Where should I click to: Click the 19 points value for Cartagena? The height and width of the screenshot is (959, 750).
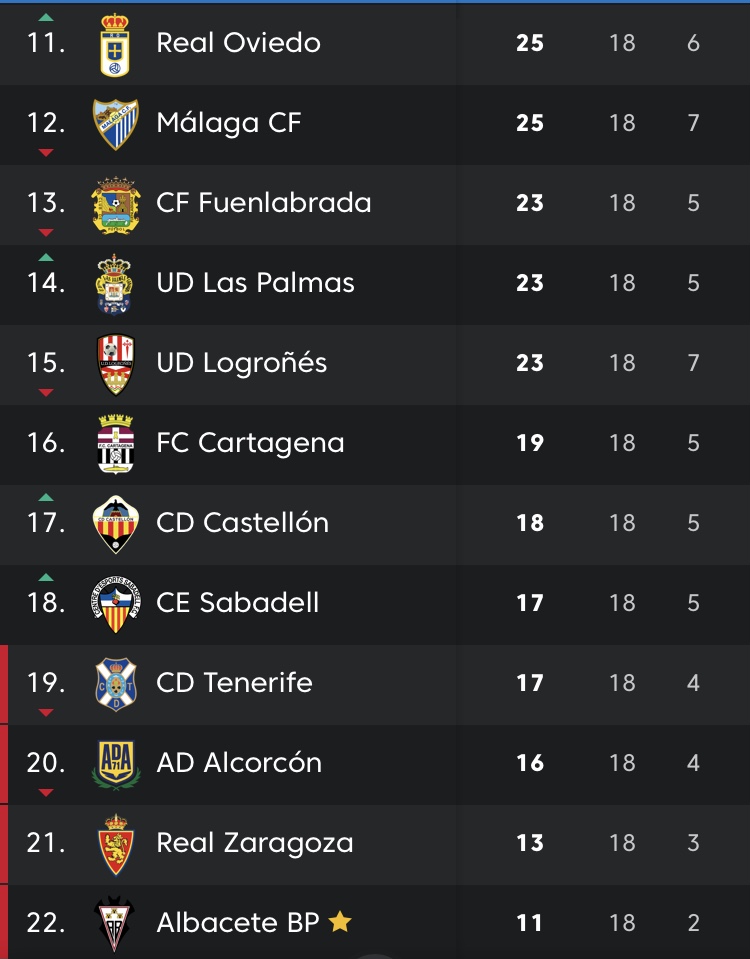529,443
